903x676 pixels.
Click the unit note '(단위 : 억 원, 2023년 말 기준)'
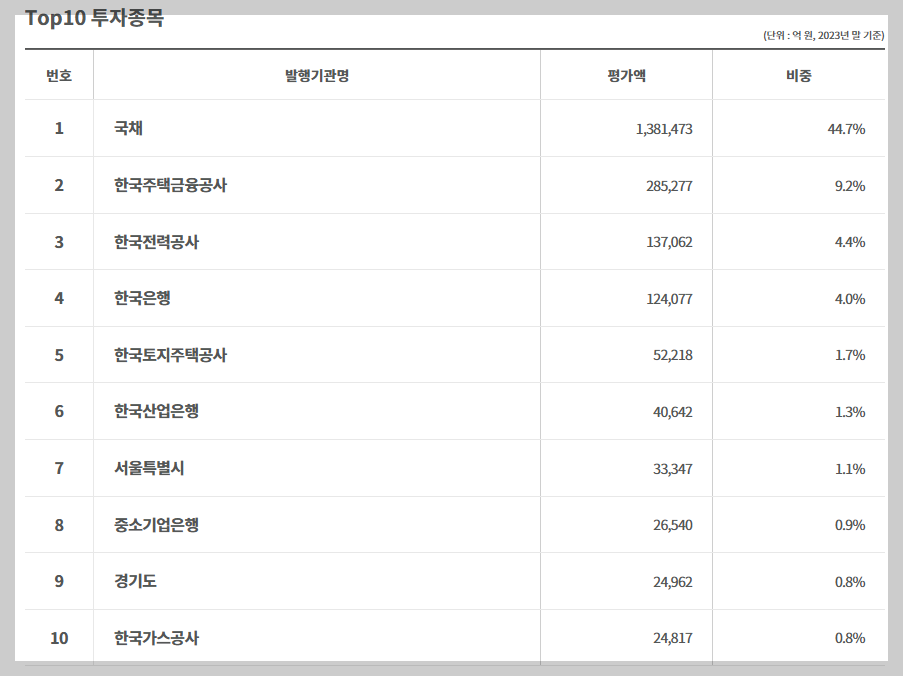824,36
